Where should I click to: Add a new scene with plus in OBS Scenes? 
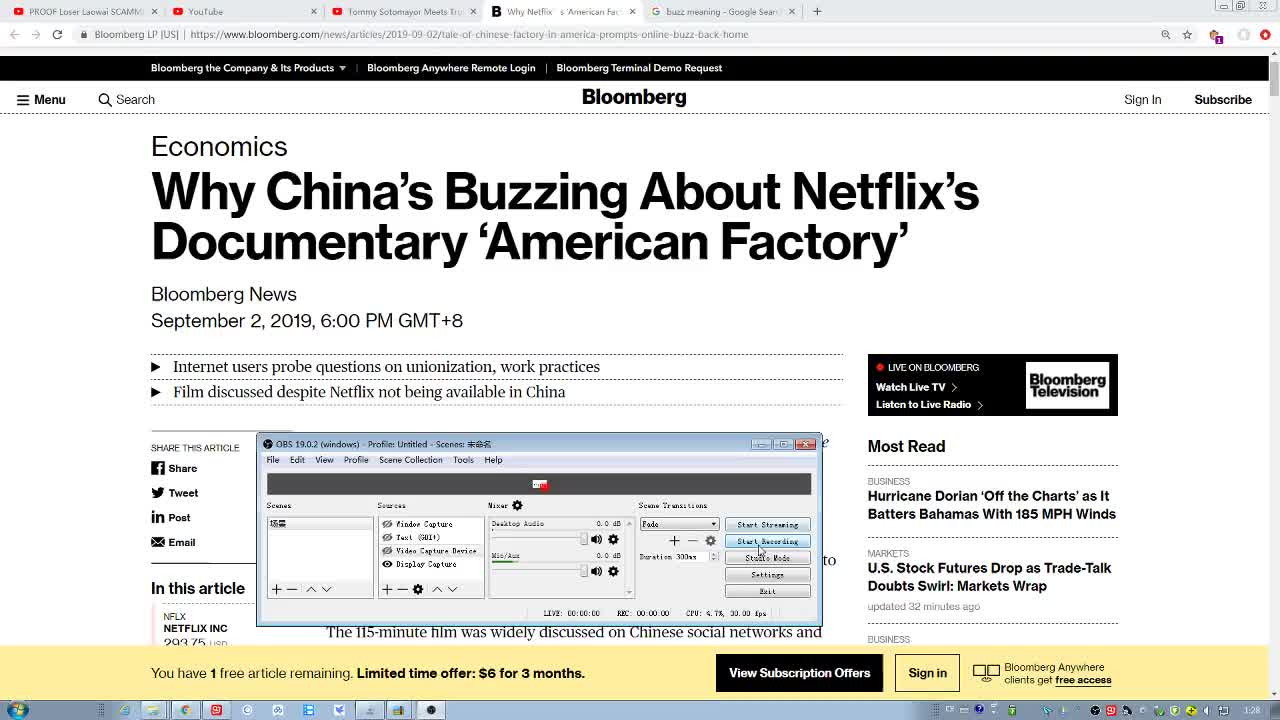277,589
